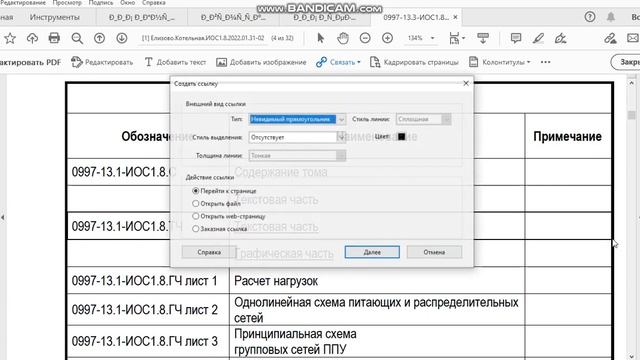640x360 pixels.
Task: Open the Редактирование menu
Action: tap(23, 2)
